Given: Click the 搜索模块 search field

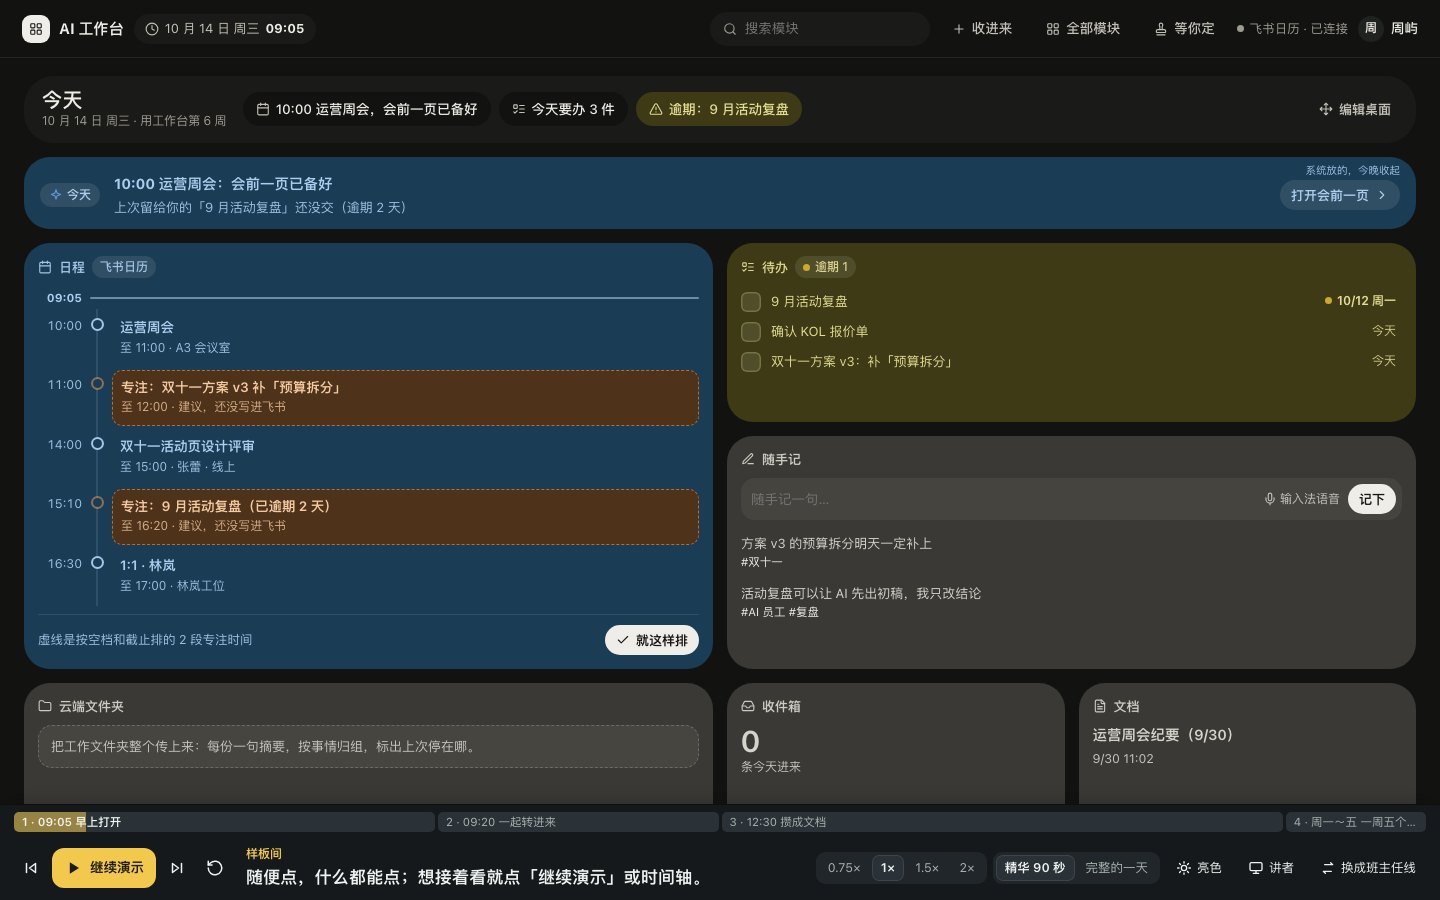Looking at the screenshot, I should point(820,29).
